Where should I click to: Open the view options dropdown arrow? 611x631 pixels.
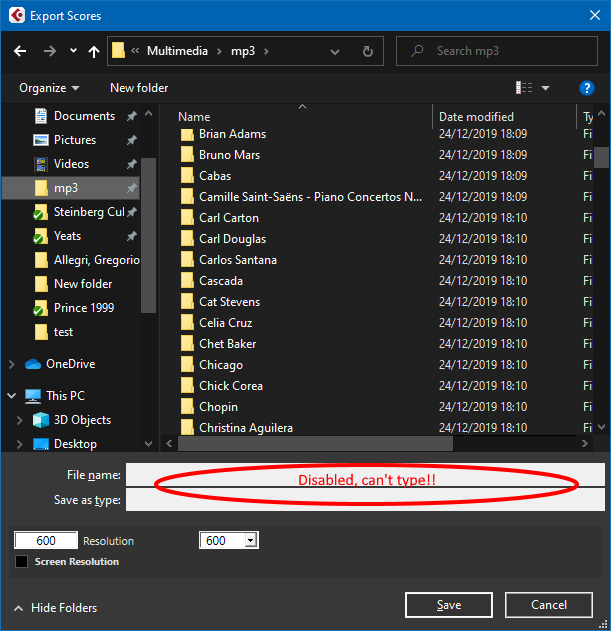(545, 88)
